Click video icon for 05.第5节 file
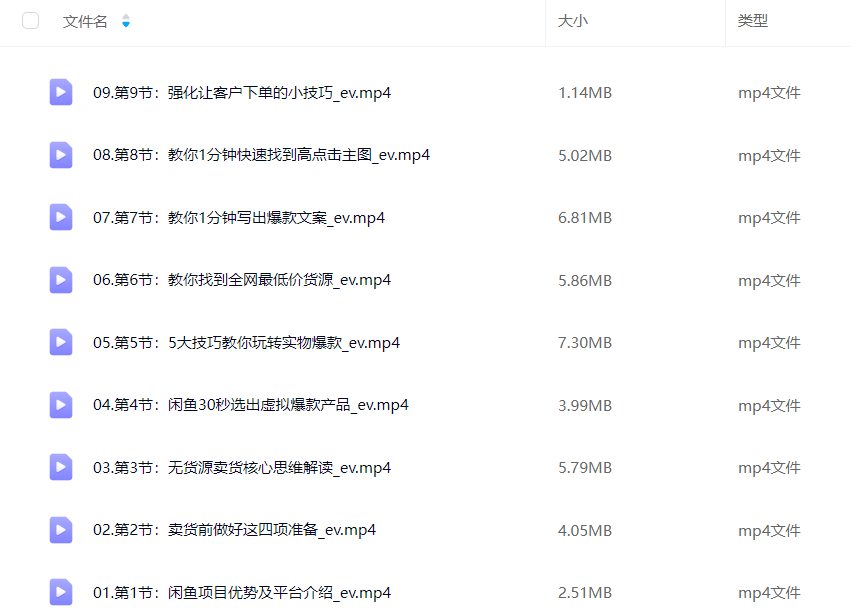Viewport: 851px width, 611px height. [x=61, y=342]
